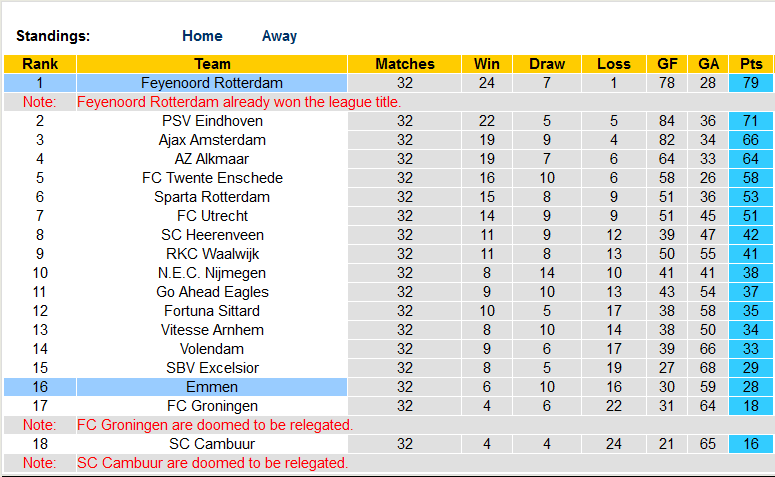
Task: Open Ajax Amsterdam team page
Action: (x=212, y=140)
